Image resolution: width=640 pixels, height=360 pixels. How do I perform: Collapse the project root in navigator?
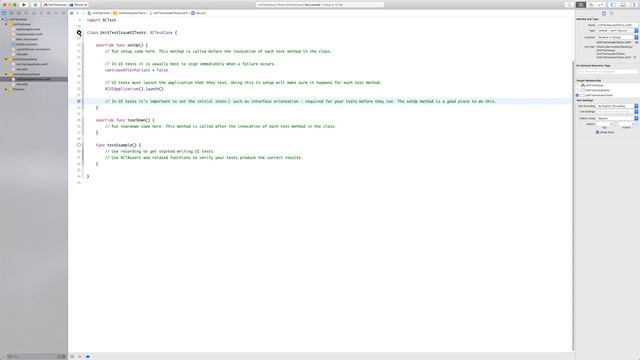2,19
